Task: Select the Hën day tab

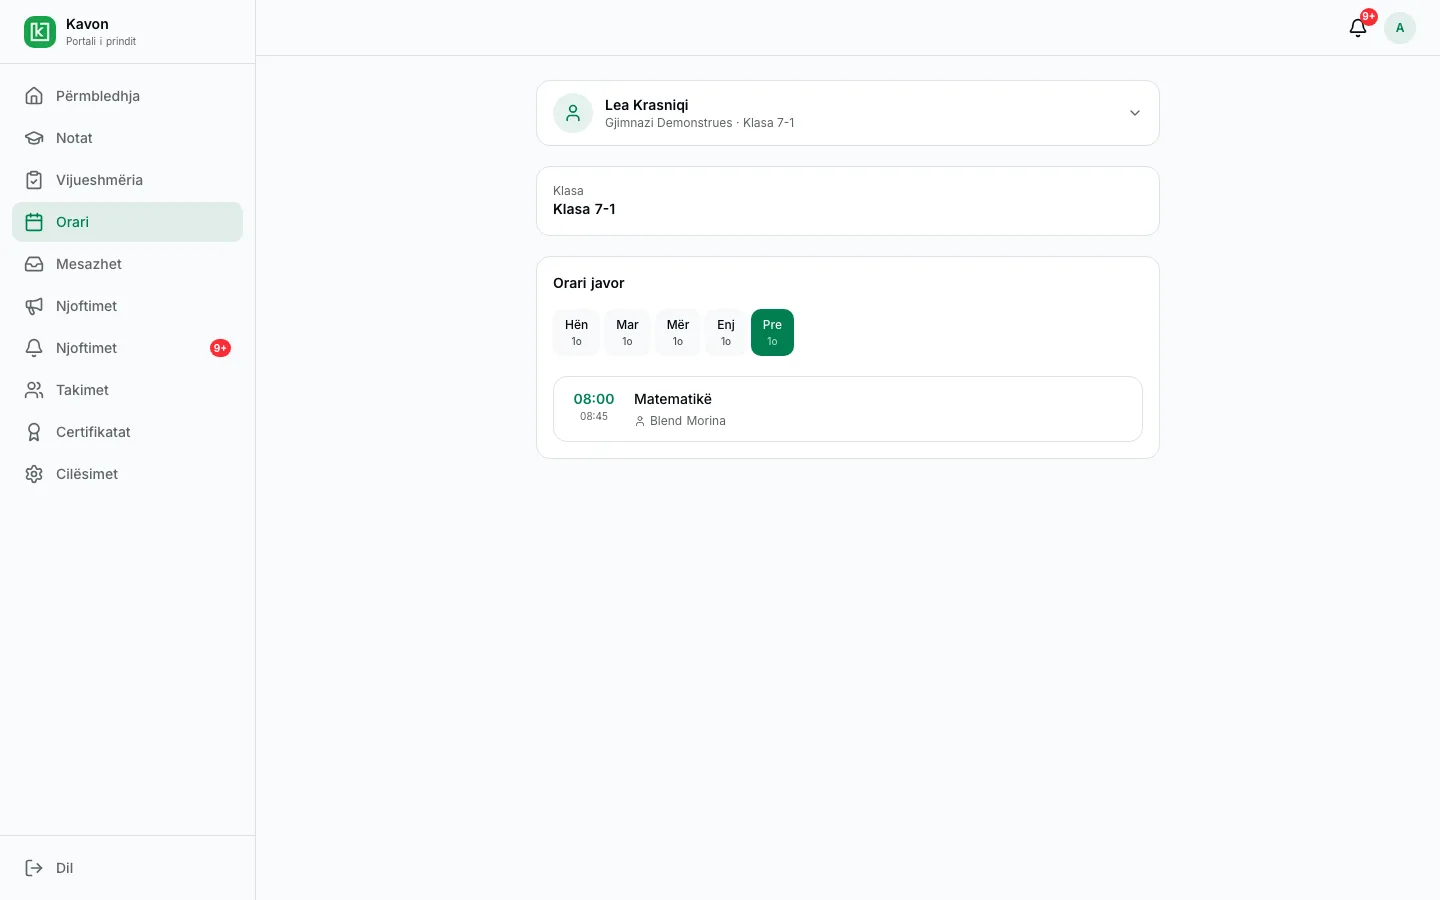Action: [x=576, y=332]
